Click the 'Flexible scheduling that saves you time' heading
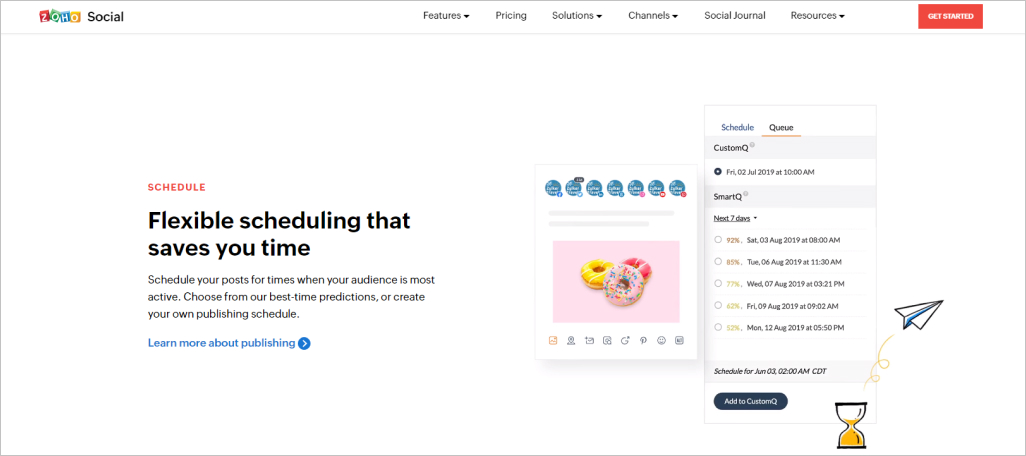Viewport: 1026px width, 456px height. click(x=279, y=234)
